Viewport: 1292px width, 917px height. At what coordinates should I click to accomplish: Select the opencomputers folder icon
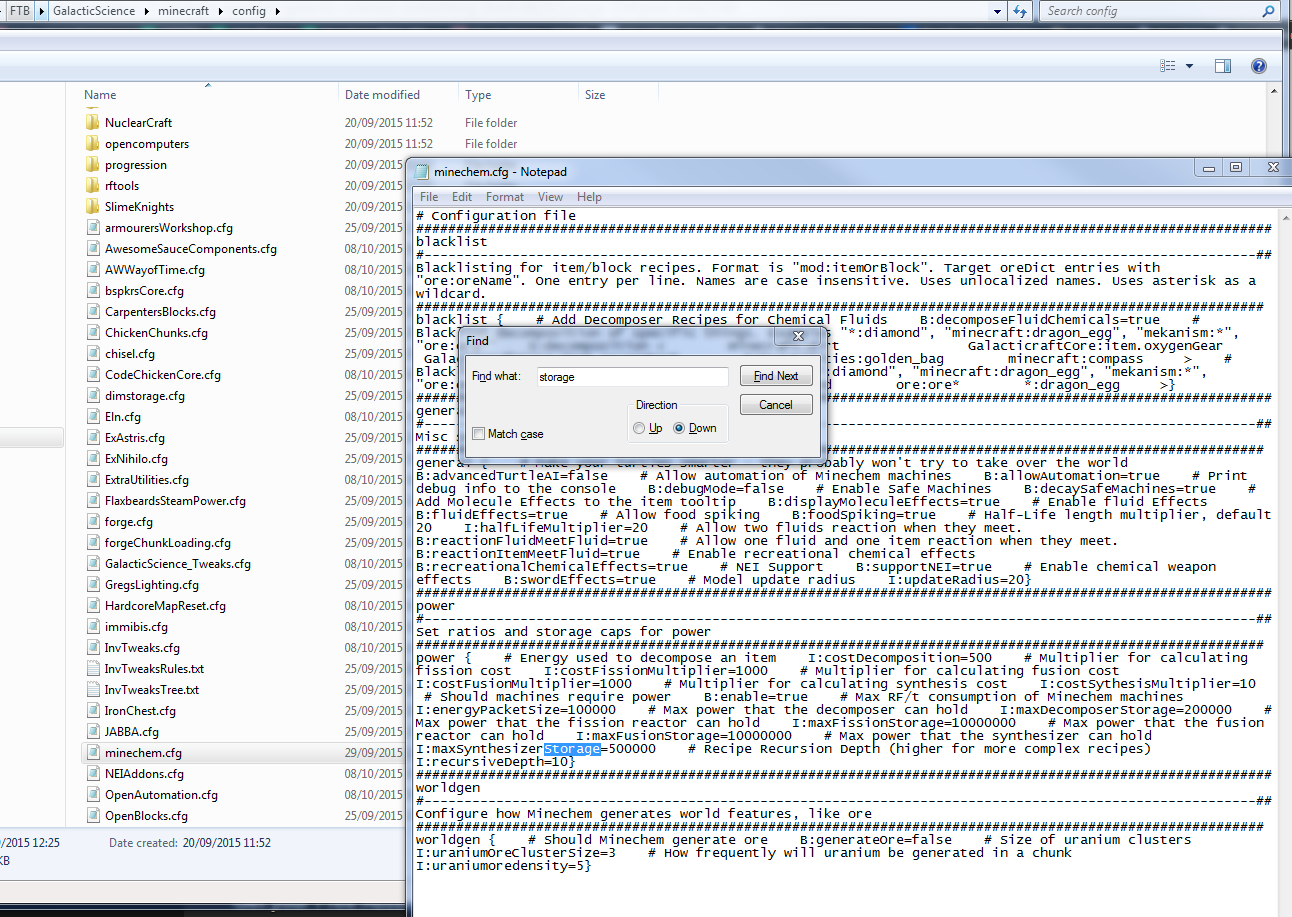tap(92, 144)
